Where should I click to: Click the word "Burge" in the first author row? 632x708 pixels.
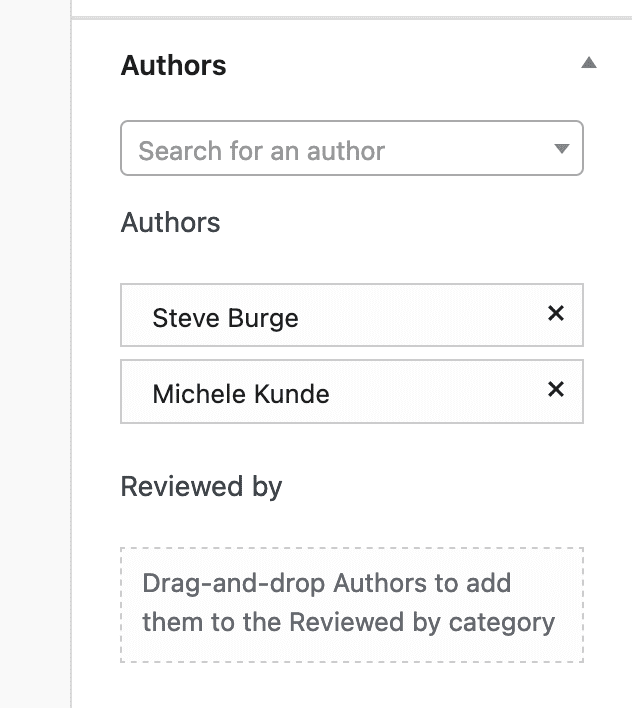(x=263, y=319)
